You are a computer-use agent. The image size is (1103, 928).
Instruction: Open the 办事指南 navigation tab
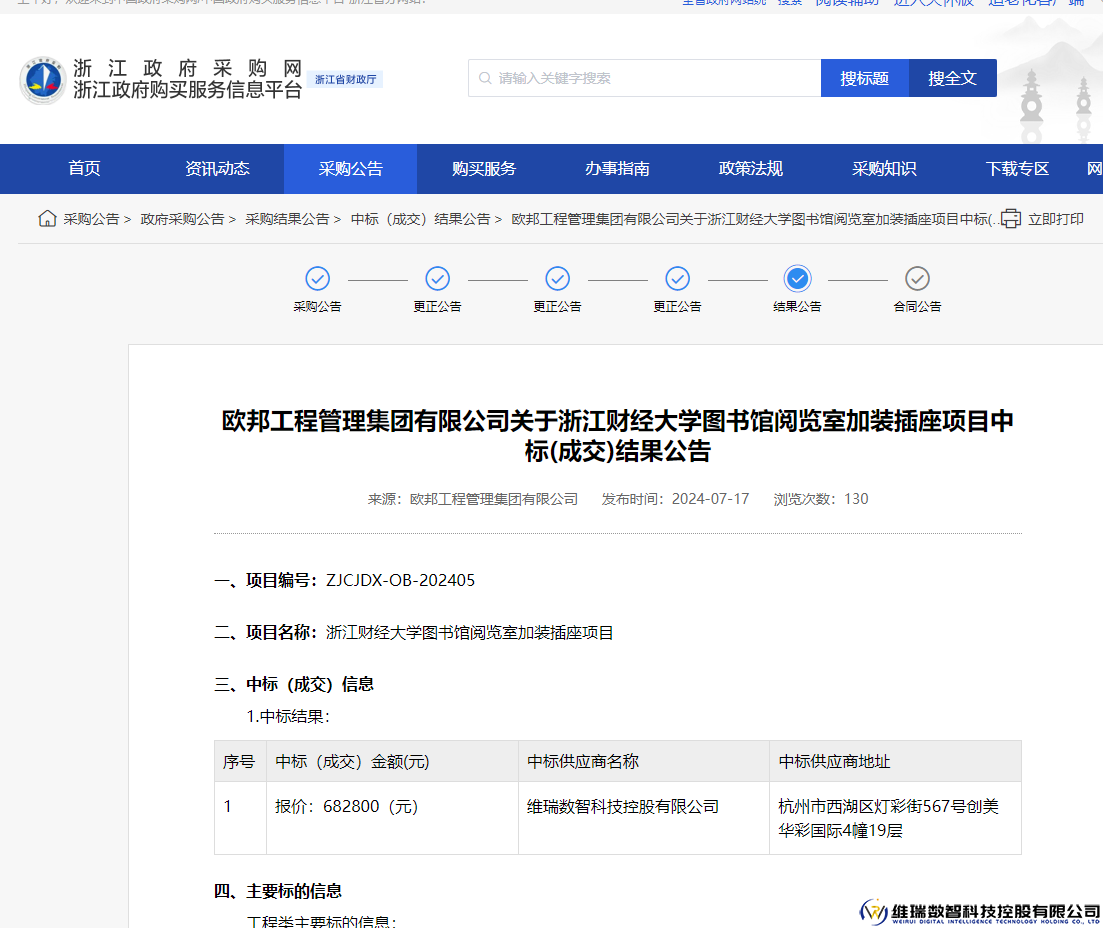click(x=617, y=169)
